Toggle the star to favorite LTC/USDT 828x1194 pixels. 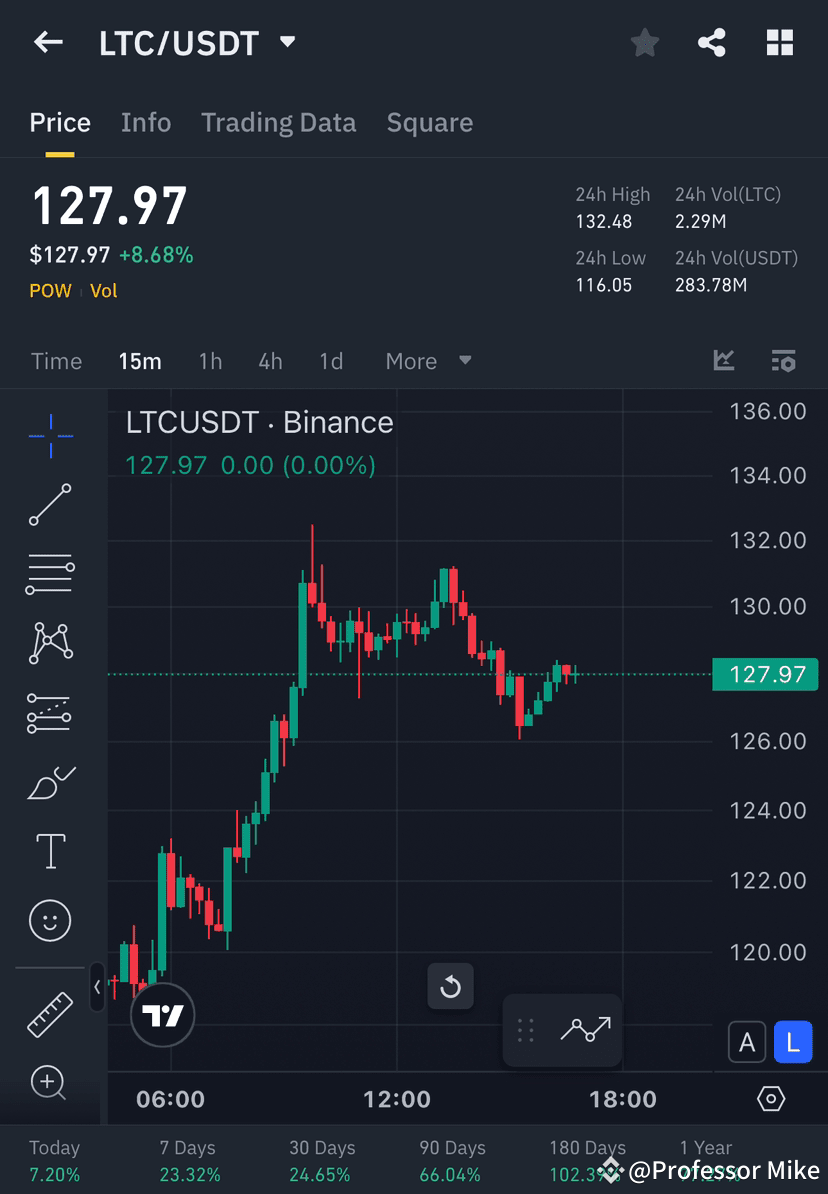click(x=644, y=42)
